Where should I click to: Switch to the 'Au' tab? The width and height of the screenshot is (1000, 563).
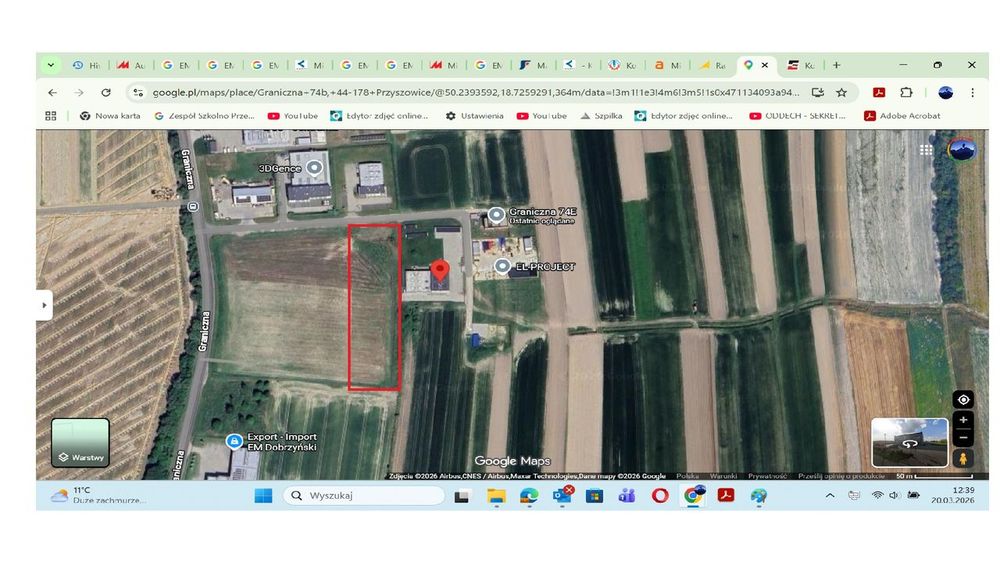point(131,65)
